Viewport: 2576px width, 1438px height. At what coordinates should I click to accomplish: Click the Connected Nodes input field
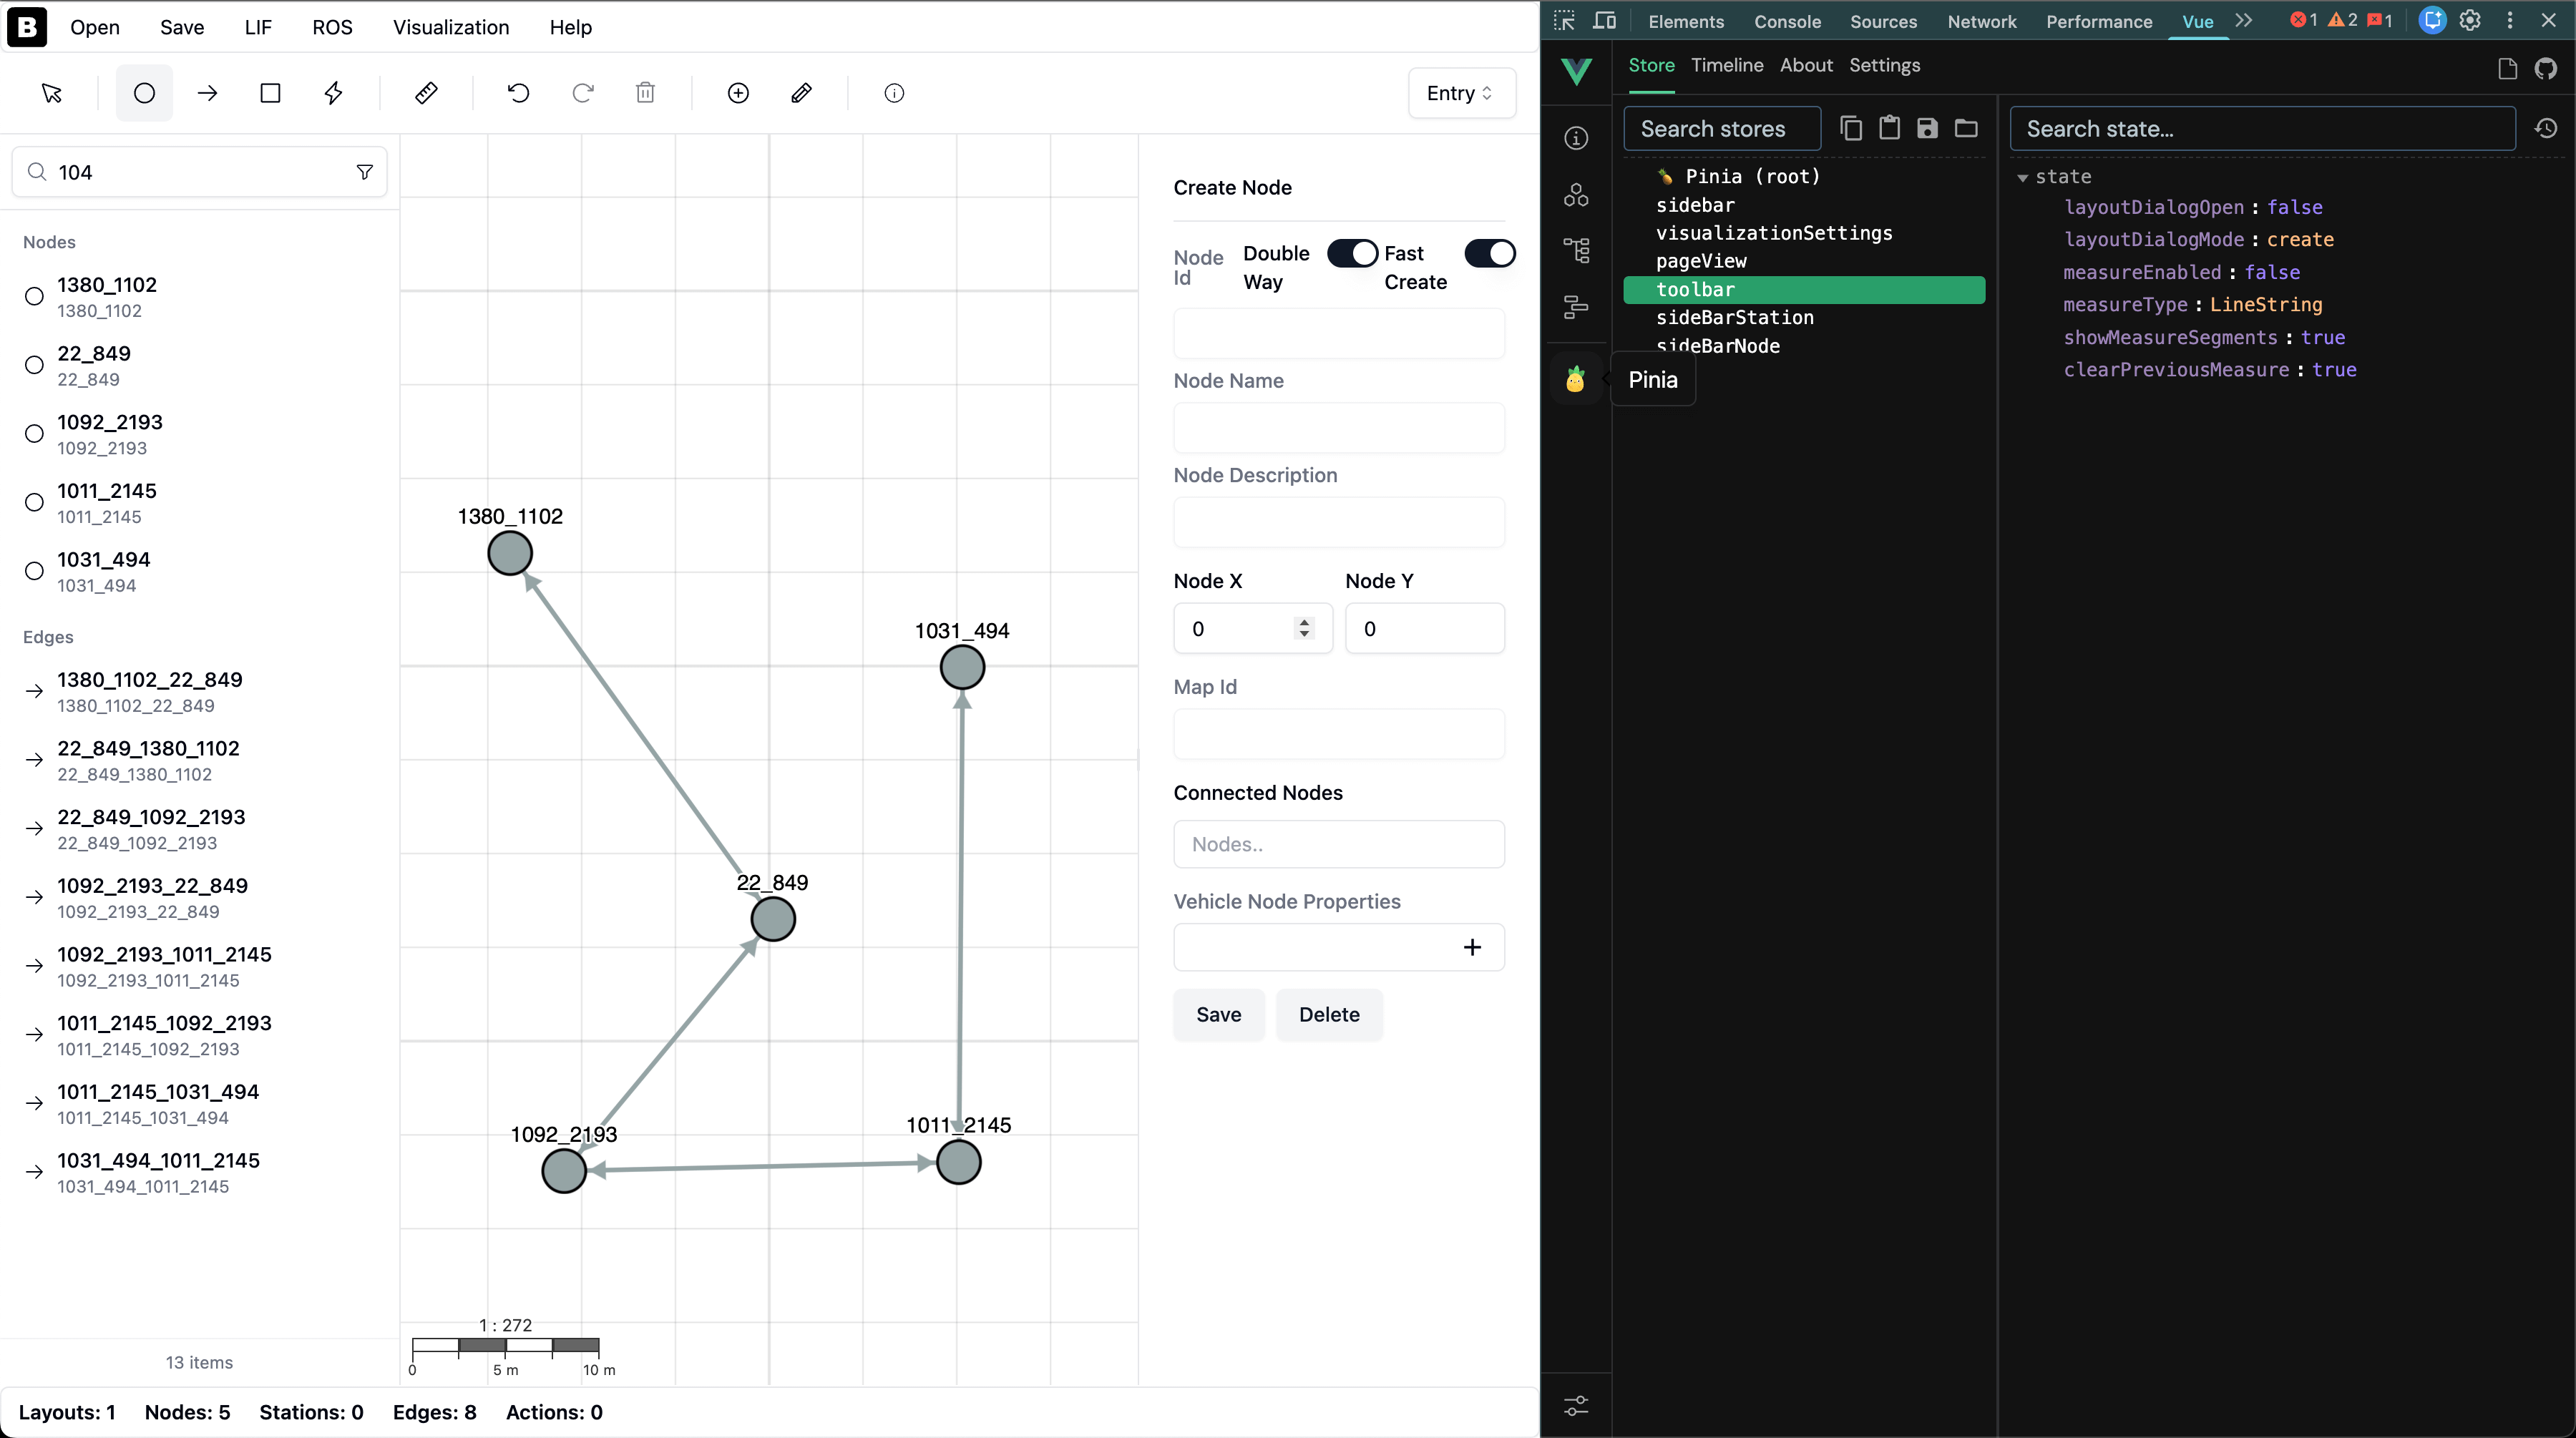(1338, 844)
